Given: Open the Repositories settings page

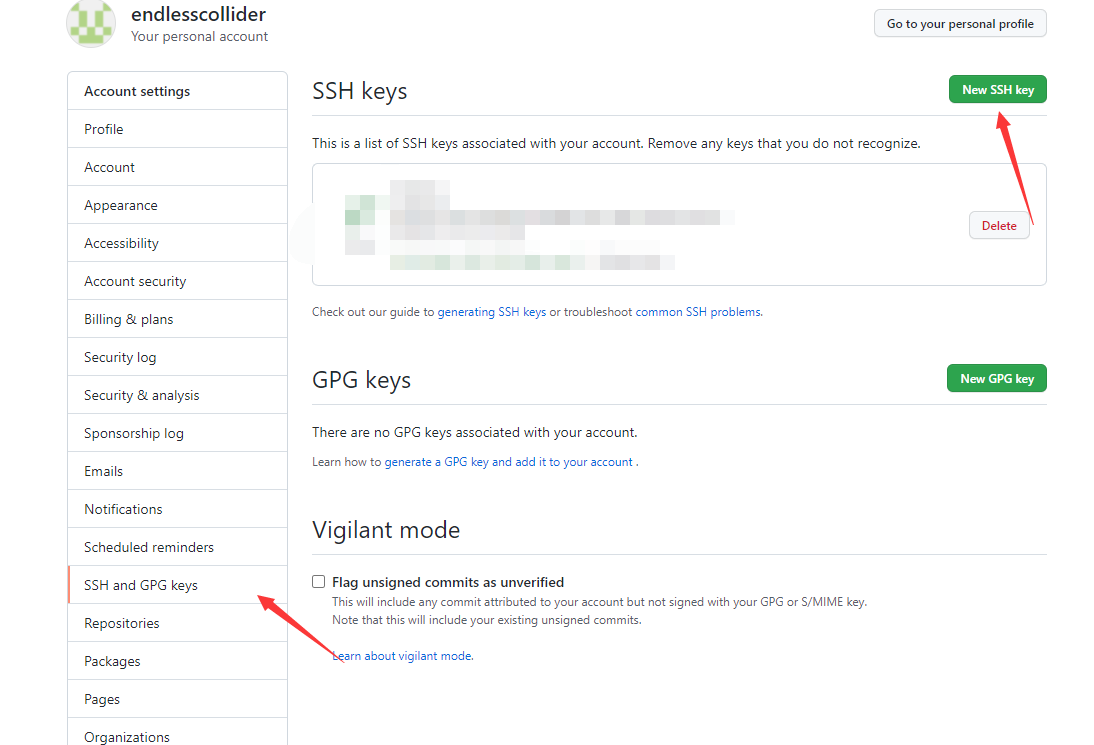Looking at the screenshot, I should coord(177,624).
